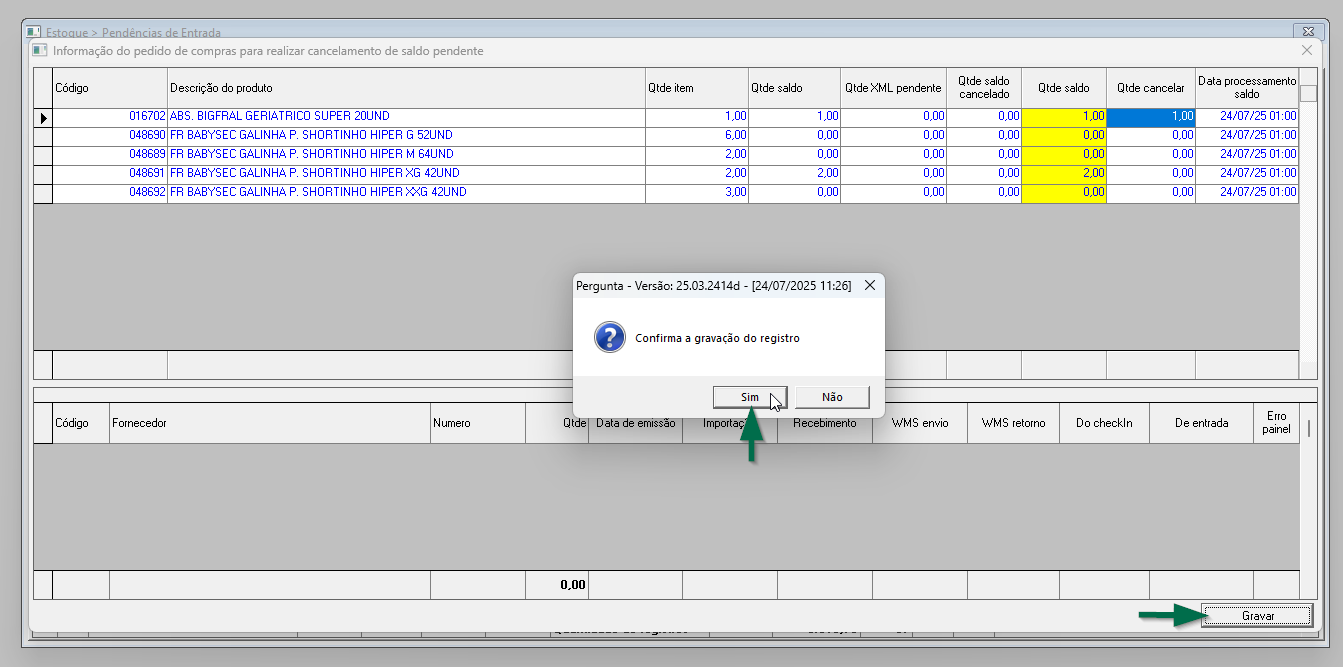
Task: Click the 'Informação do pedido' window title icon
Action: click(39, 50)
